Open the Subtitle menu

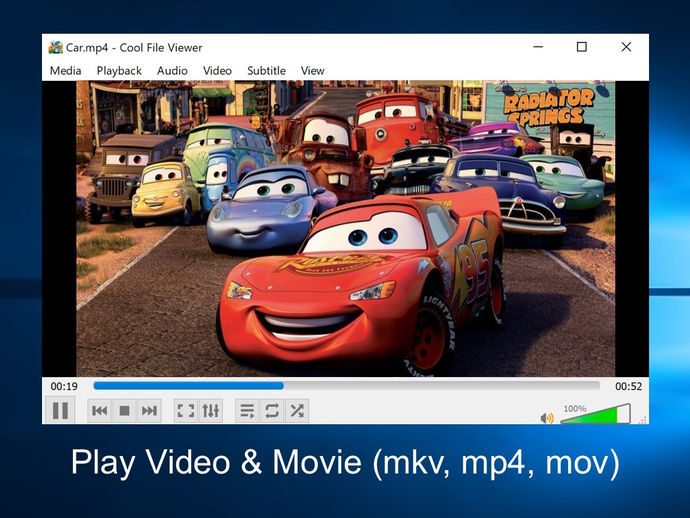pyautogui.click(x=266, y=70)
